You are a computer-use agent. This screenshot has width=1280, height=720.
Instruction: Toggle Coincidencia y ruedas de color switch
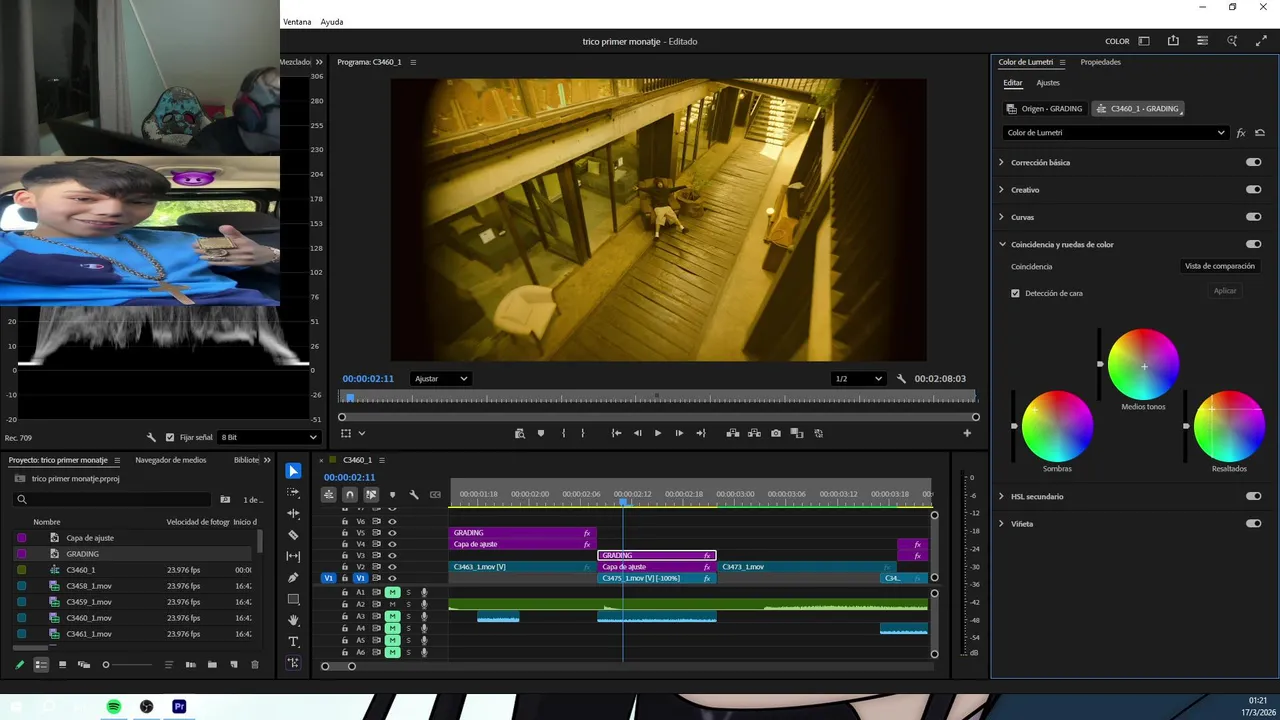pyautogui.click(x=1253, y=244)
